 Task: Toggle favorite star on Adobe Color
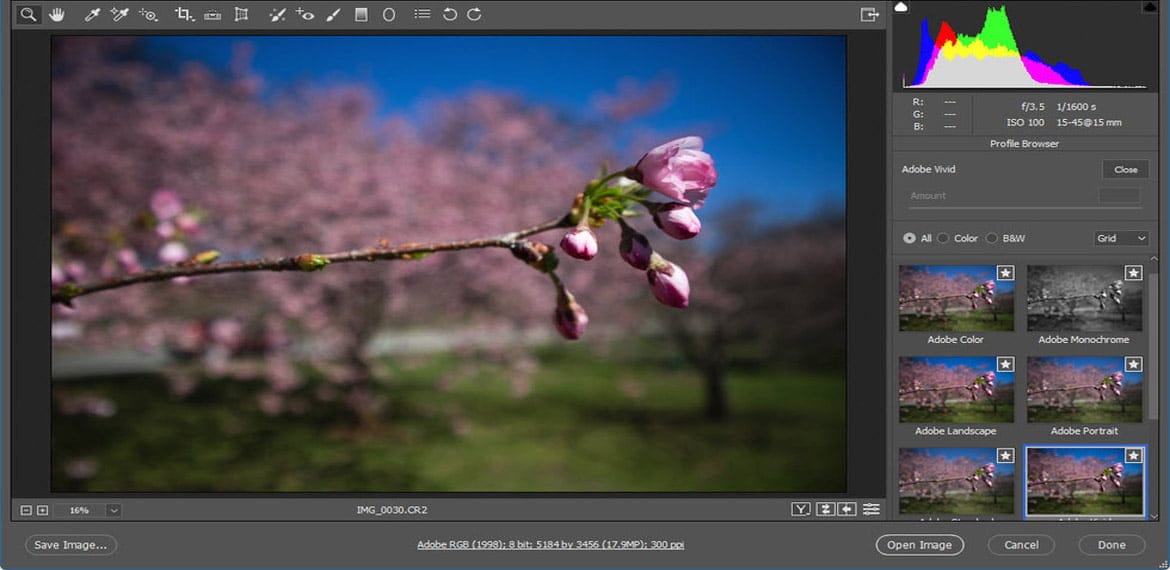pos(1005,273)
